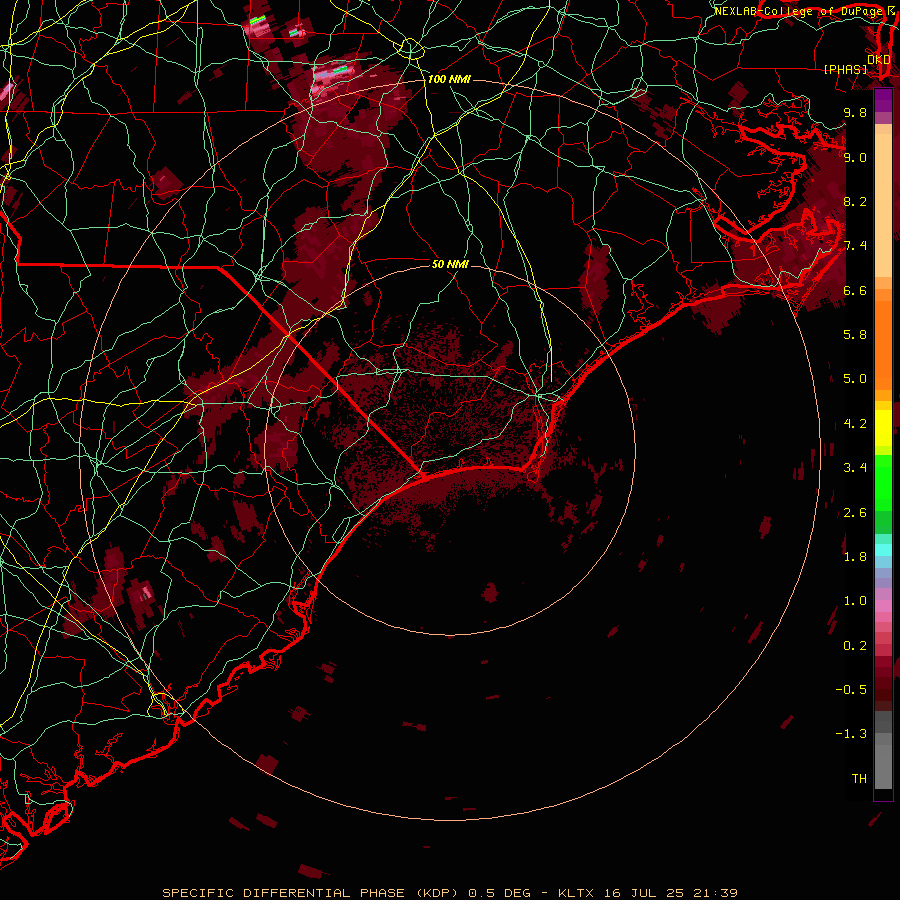Select the 0.2 legend value

[855, 646]
